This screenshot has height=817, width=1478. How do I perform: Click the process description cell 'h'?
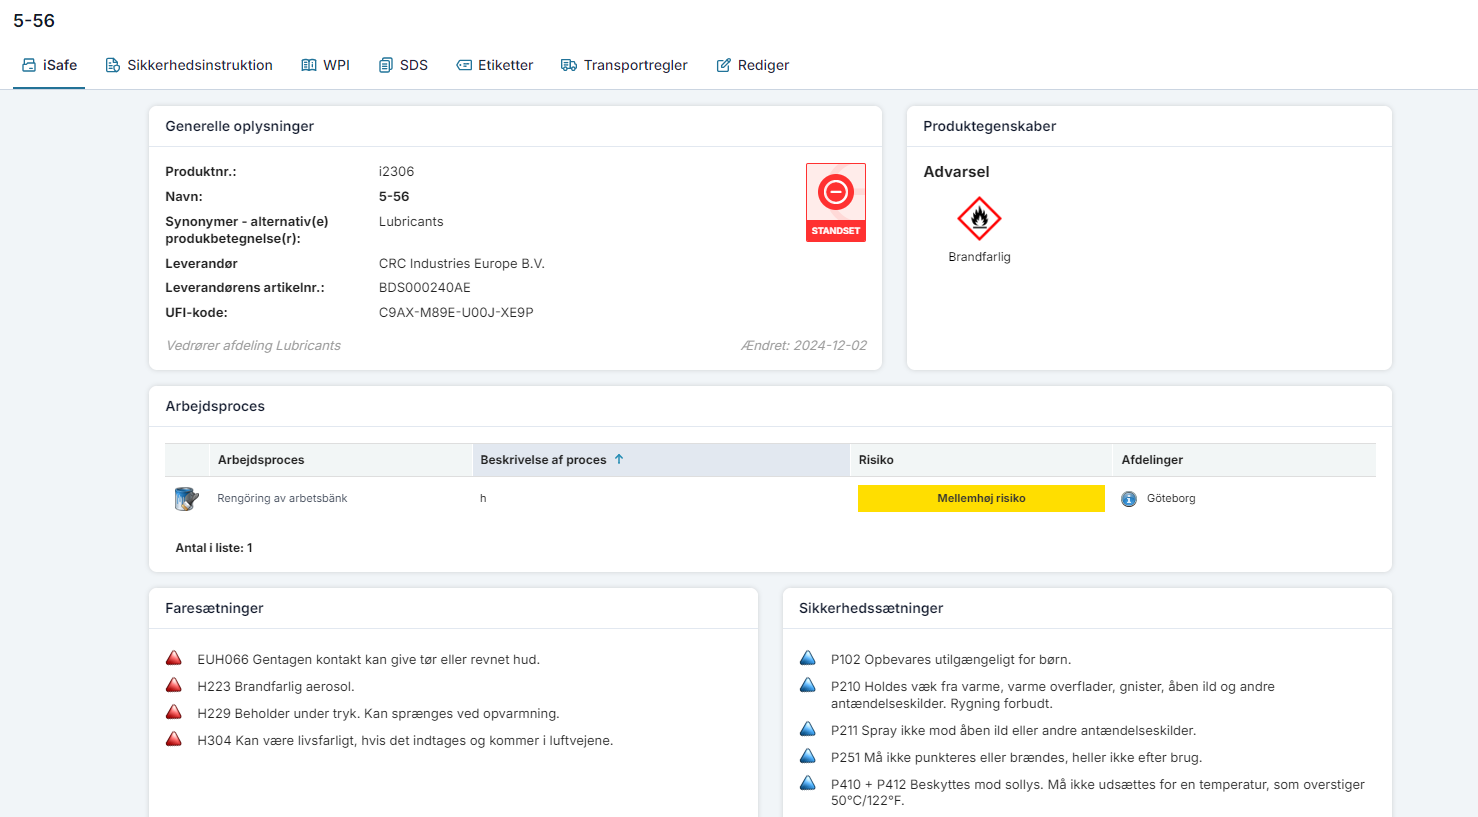tap(483, 498)
